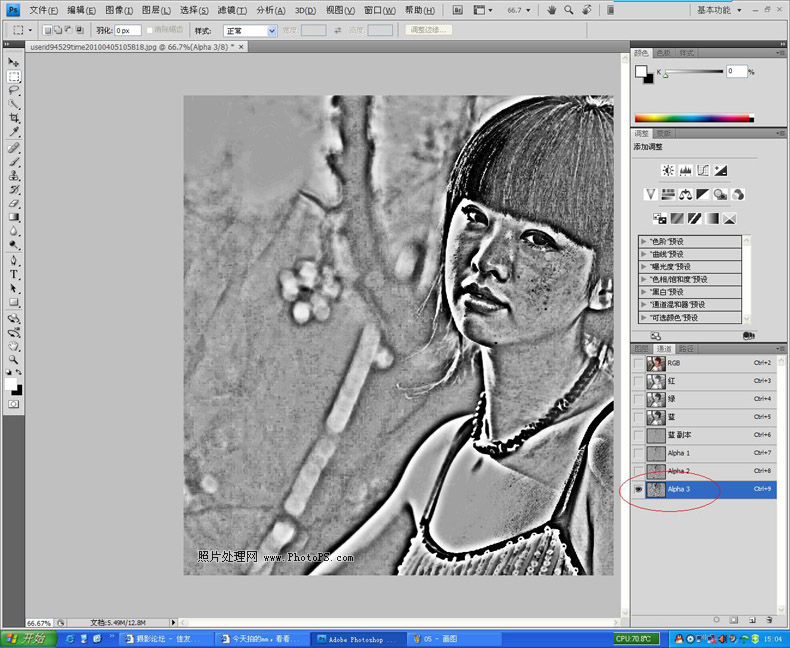Screen dimensions: 790x648
Task: Select the Clone Stamp tool
Action: coord(14,175)
